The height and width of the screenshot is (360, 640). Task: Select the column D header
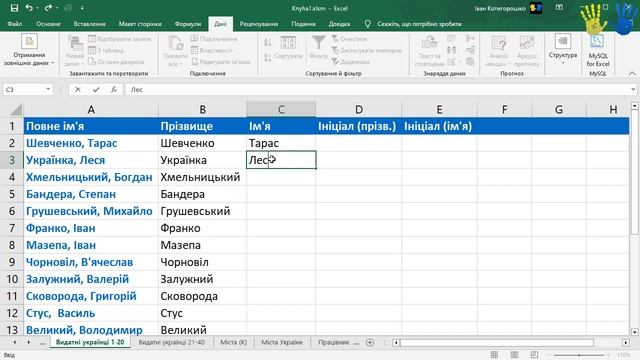click(x=358, y=109)
